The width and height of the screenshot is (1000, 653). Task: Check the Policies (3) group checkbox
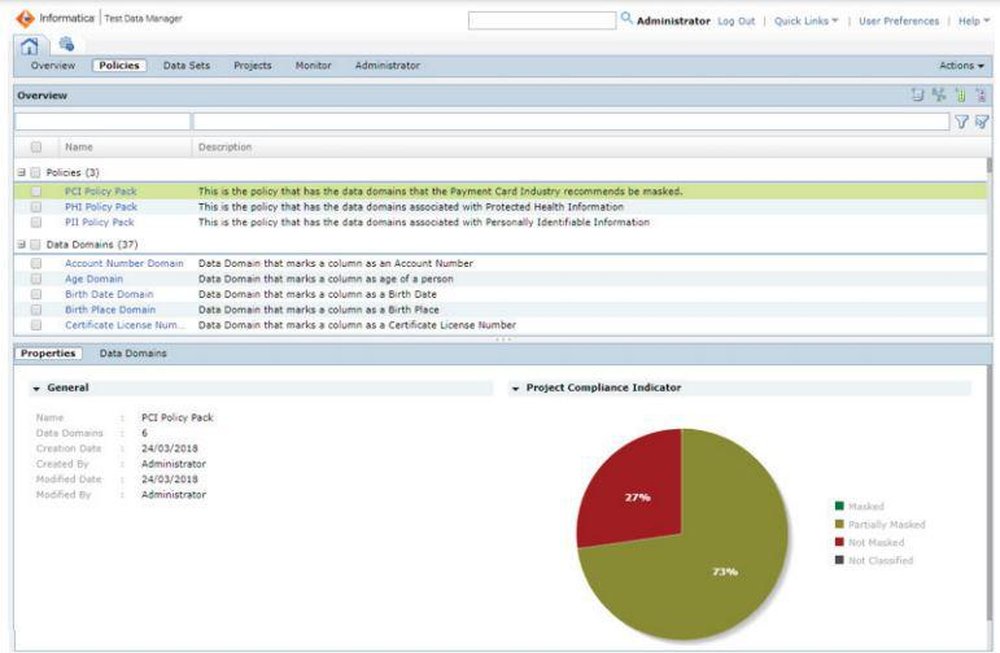pos(35,172)
